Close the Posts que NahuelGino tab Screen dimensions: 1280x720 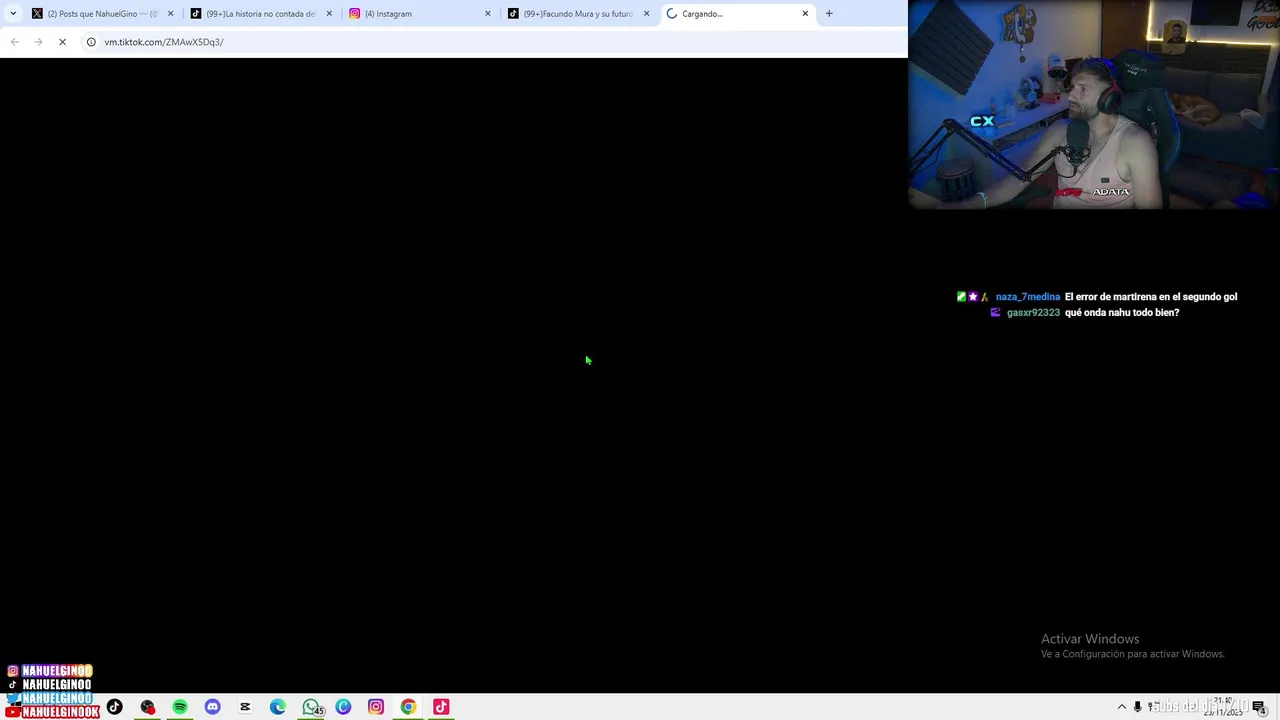[x=170, y=14]
